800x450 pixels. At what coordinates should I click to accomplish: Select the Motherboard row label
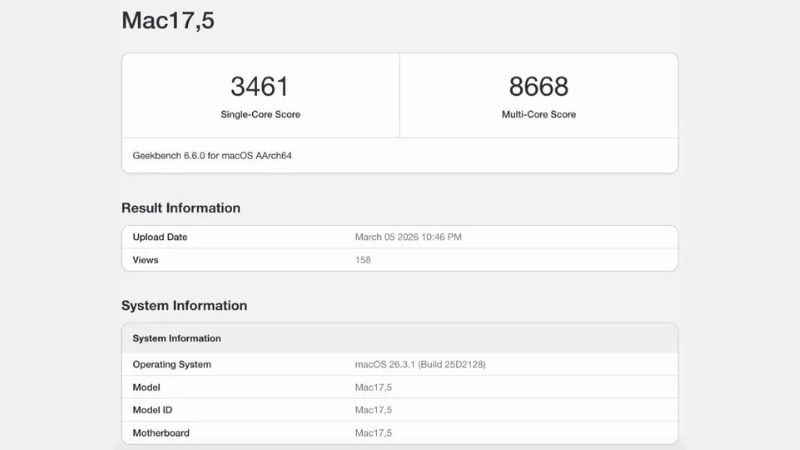(161, 433)
